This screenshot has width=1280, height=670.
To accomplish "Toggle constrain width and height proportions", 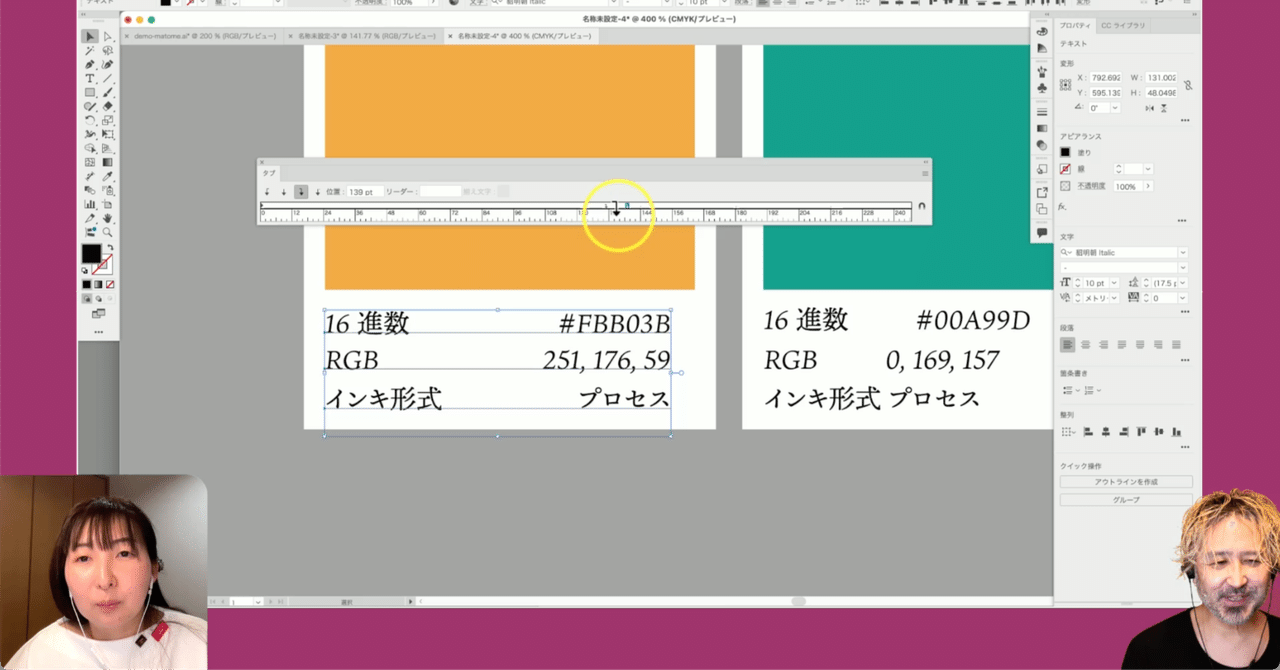I will pyautogui.click(x=1188, y=85).
